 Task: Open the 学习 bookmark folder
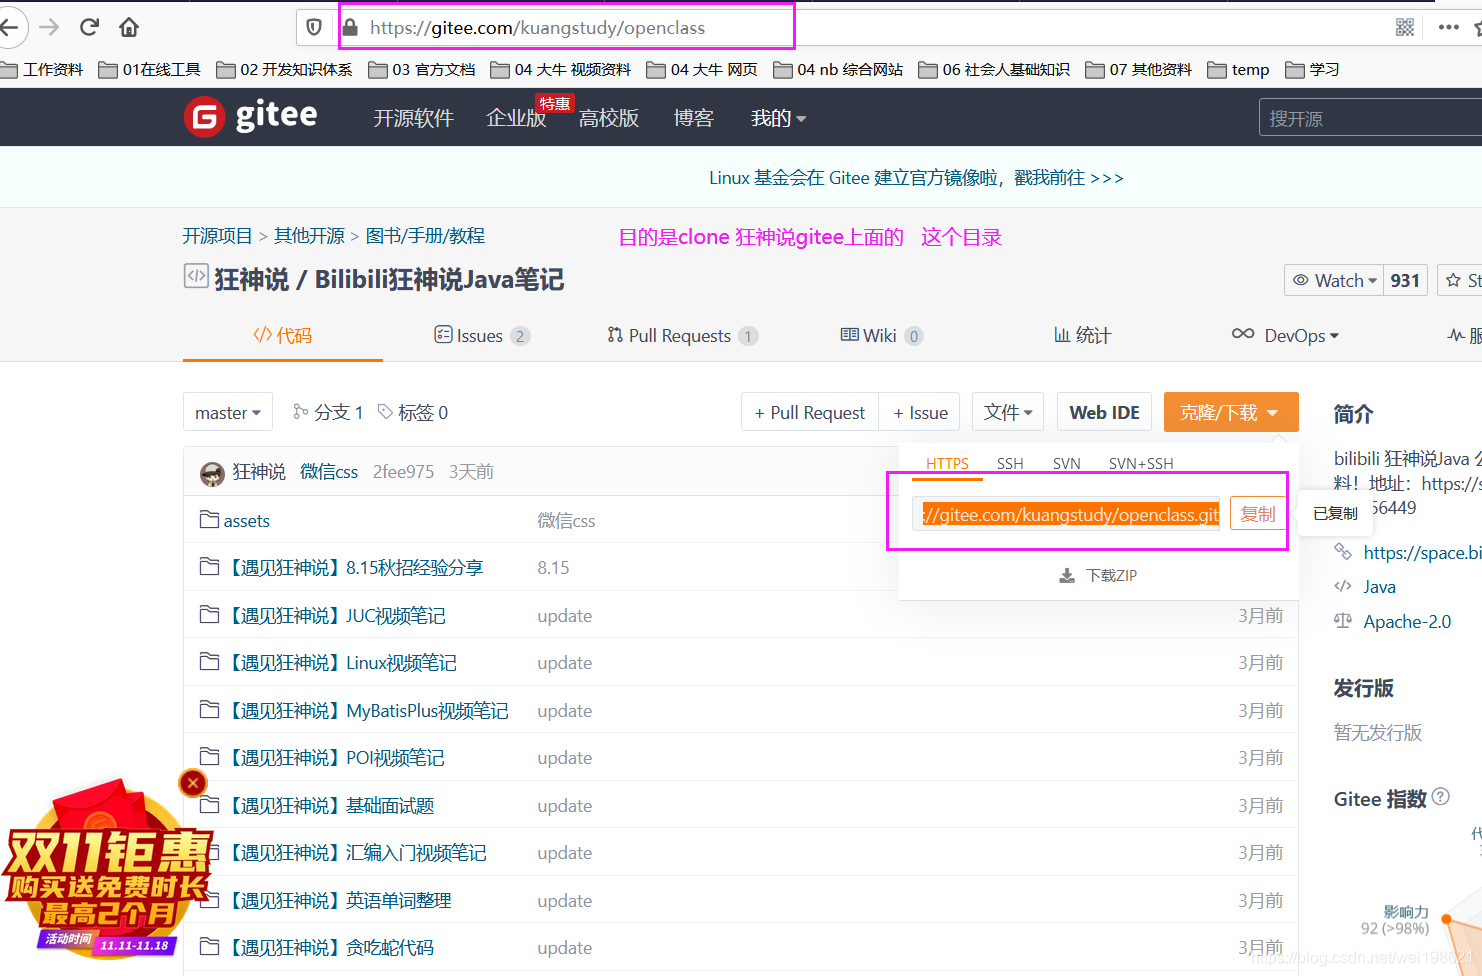coord(1312,69)
